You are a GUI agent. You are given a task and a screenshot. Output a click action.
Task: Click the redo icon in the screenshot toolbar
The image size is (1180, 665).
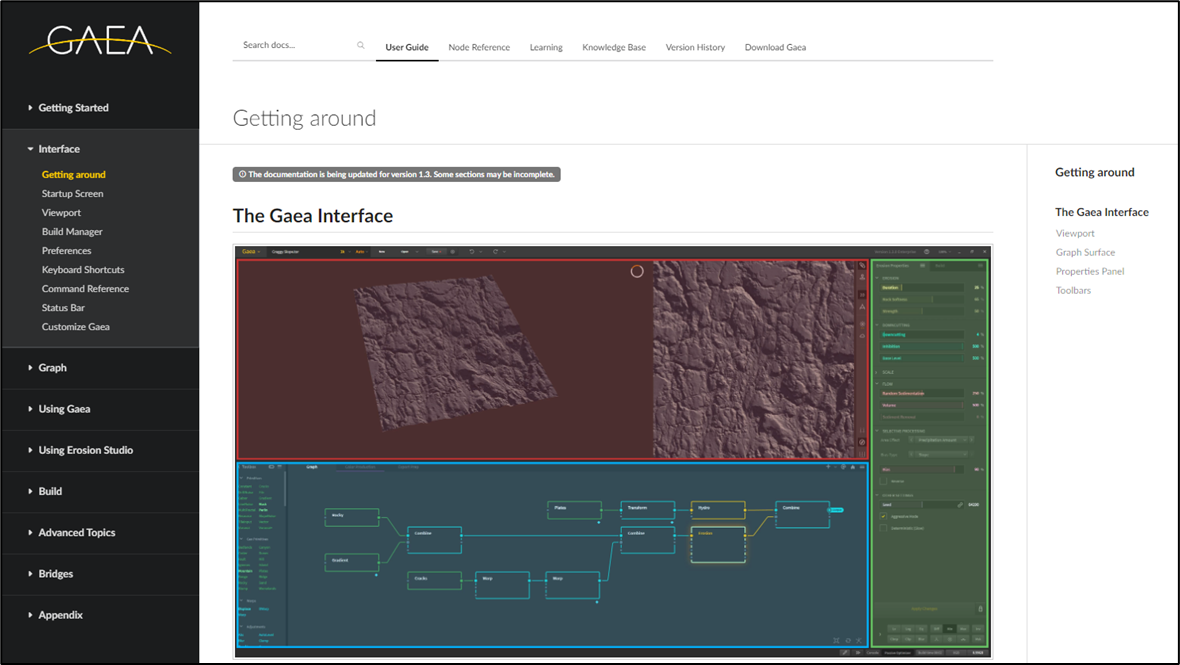[x=495, y=251]
